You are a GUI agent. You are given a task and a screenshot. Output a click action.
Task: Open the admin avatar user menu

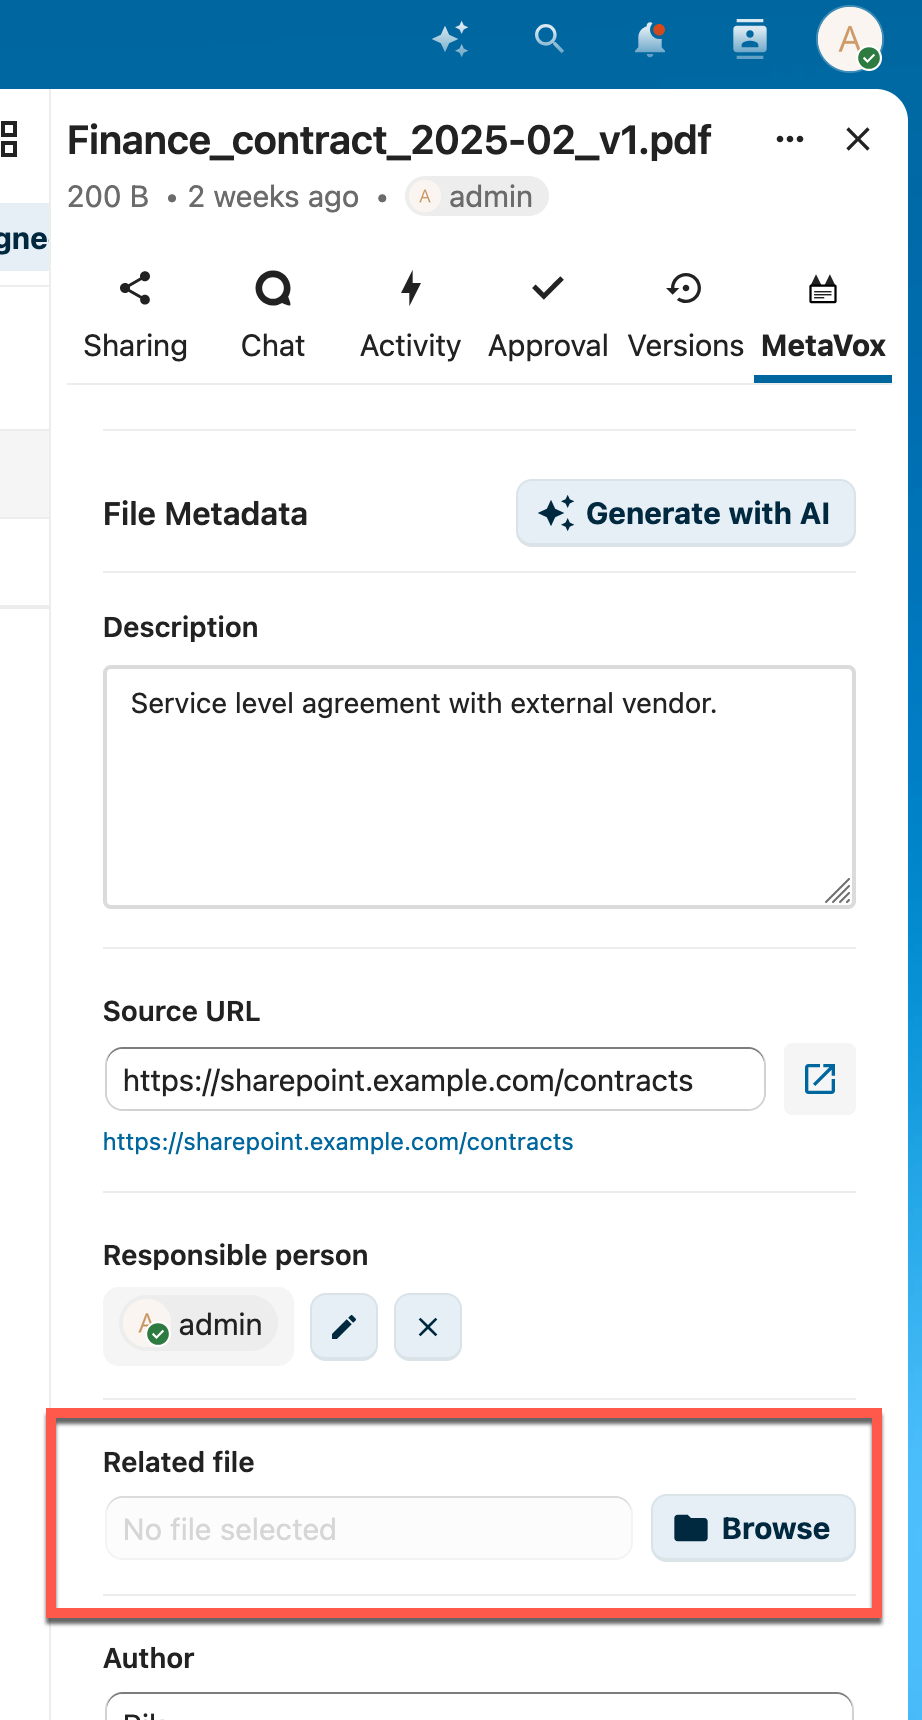tap(849, 40)
